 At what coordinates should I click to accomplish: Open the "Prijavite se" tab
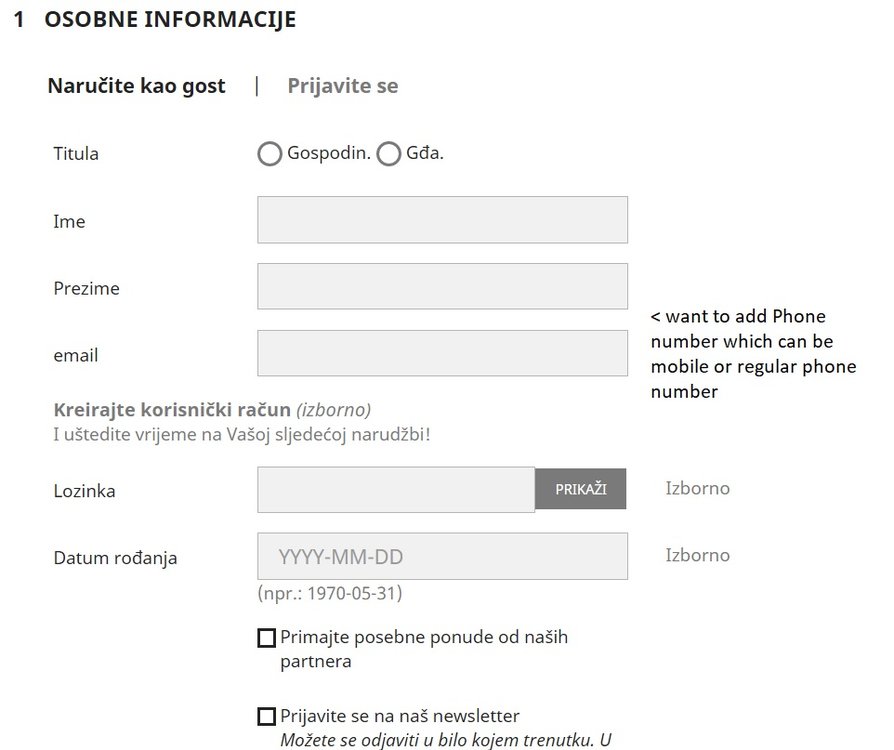pyautogui.click(x=342, y=86)
